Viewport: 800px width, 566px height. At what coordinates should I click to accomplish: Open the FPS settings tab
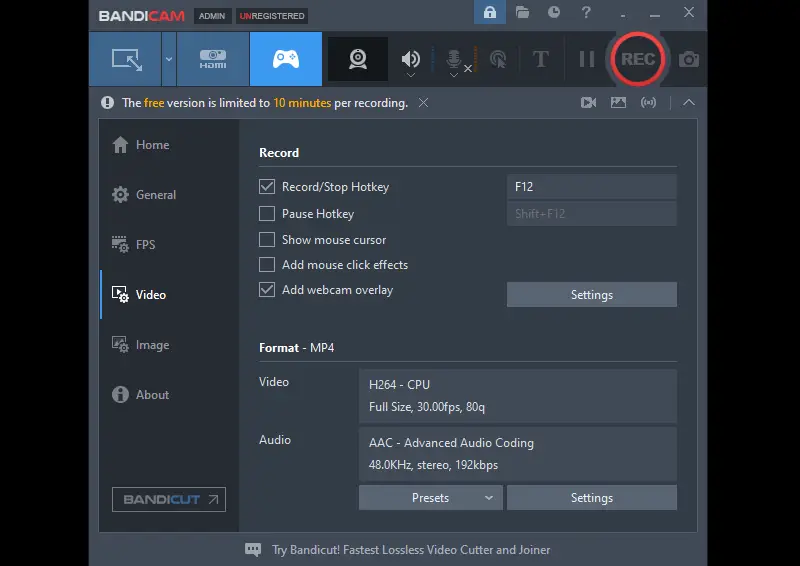pos(134,244)
